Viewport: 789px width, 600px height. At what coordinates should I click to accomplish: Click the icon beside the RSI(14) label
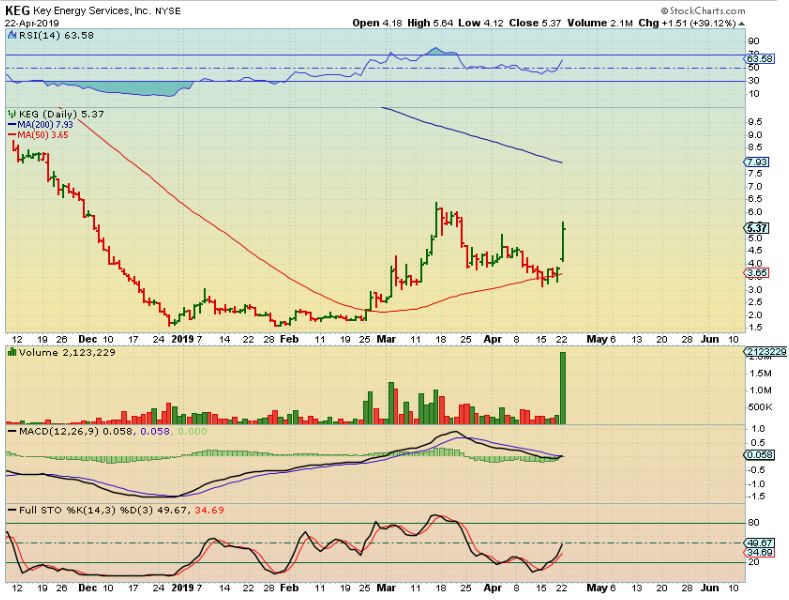(x=13, y=35)
